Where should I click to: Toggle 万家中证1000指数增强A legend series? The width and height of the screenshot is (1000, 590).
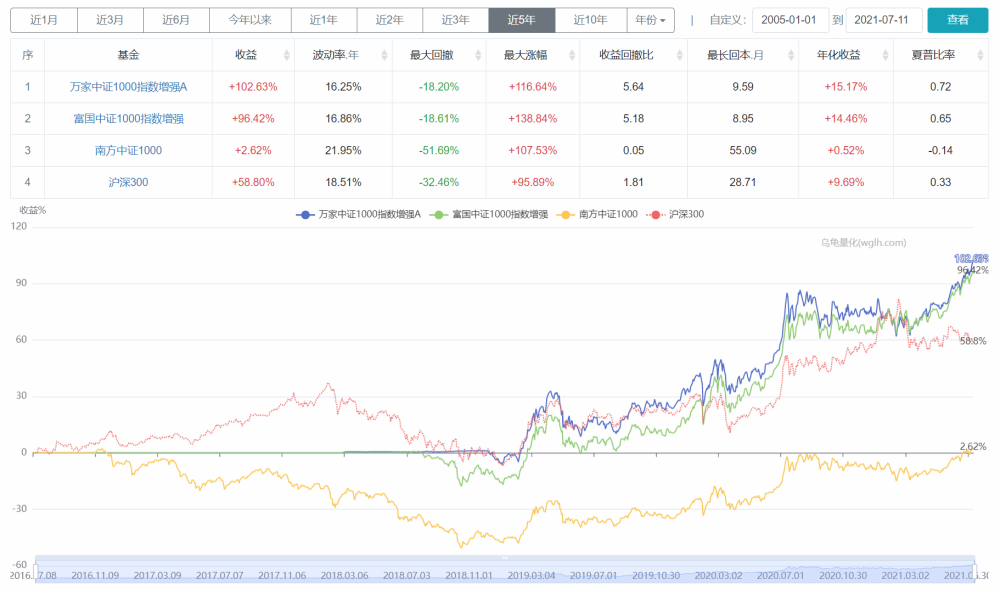[x=358, y=214]
